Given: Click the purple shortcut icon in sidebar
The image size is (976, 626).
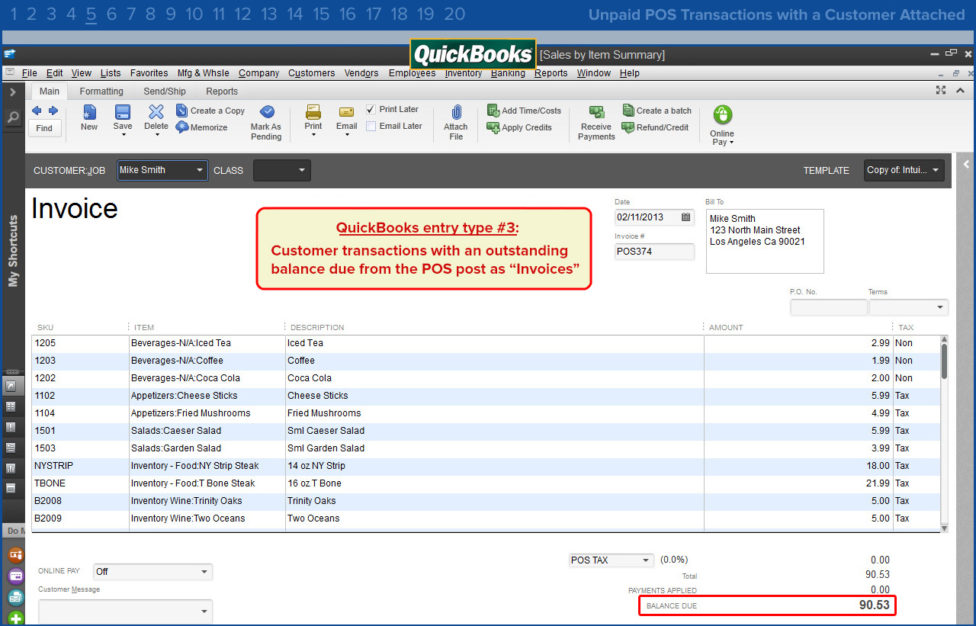Looking at the screenshot, I should click(16, 576).
